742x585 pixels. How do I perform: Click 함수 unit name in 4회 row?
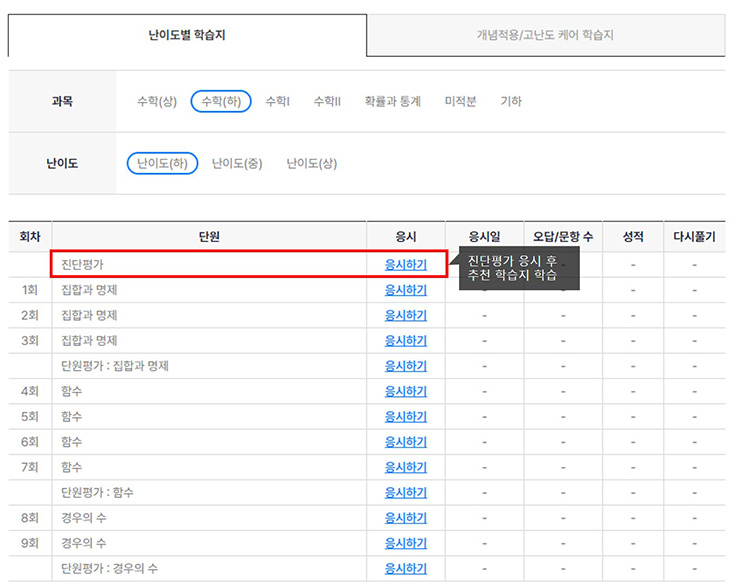click(x=71, y=391)
